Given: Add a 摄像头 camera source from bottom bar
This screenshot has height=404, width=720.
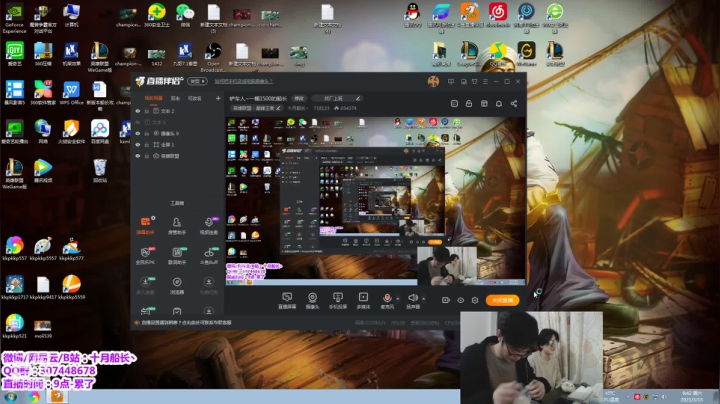Looking at the screenshot, I should pos(312,301).
